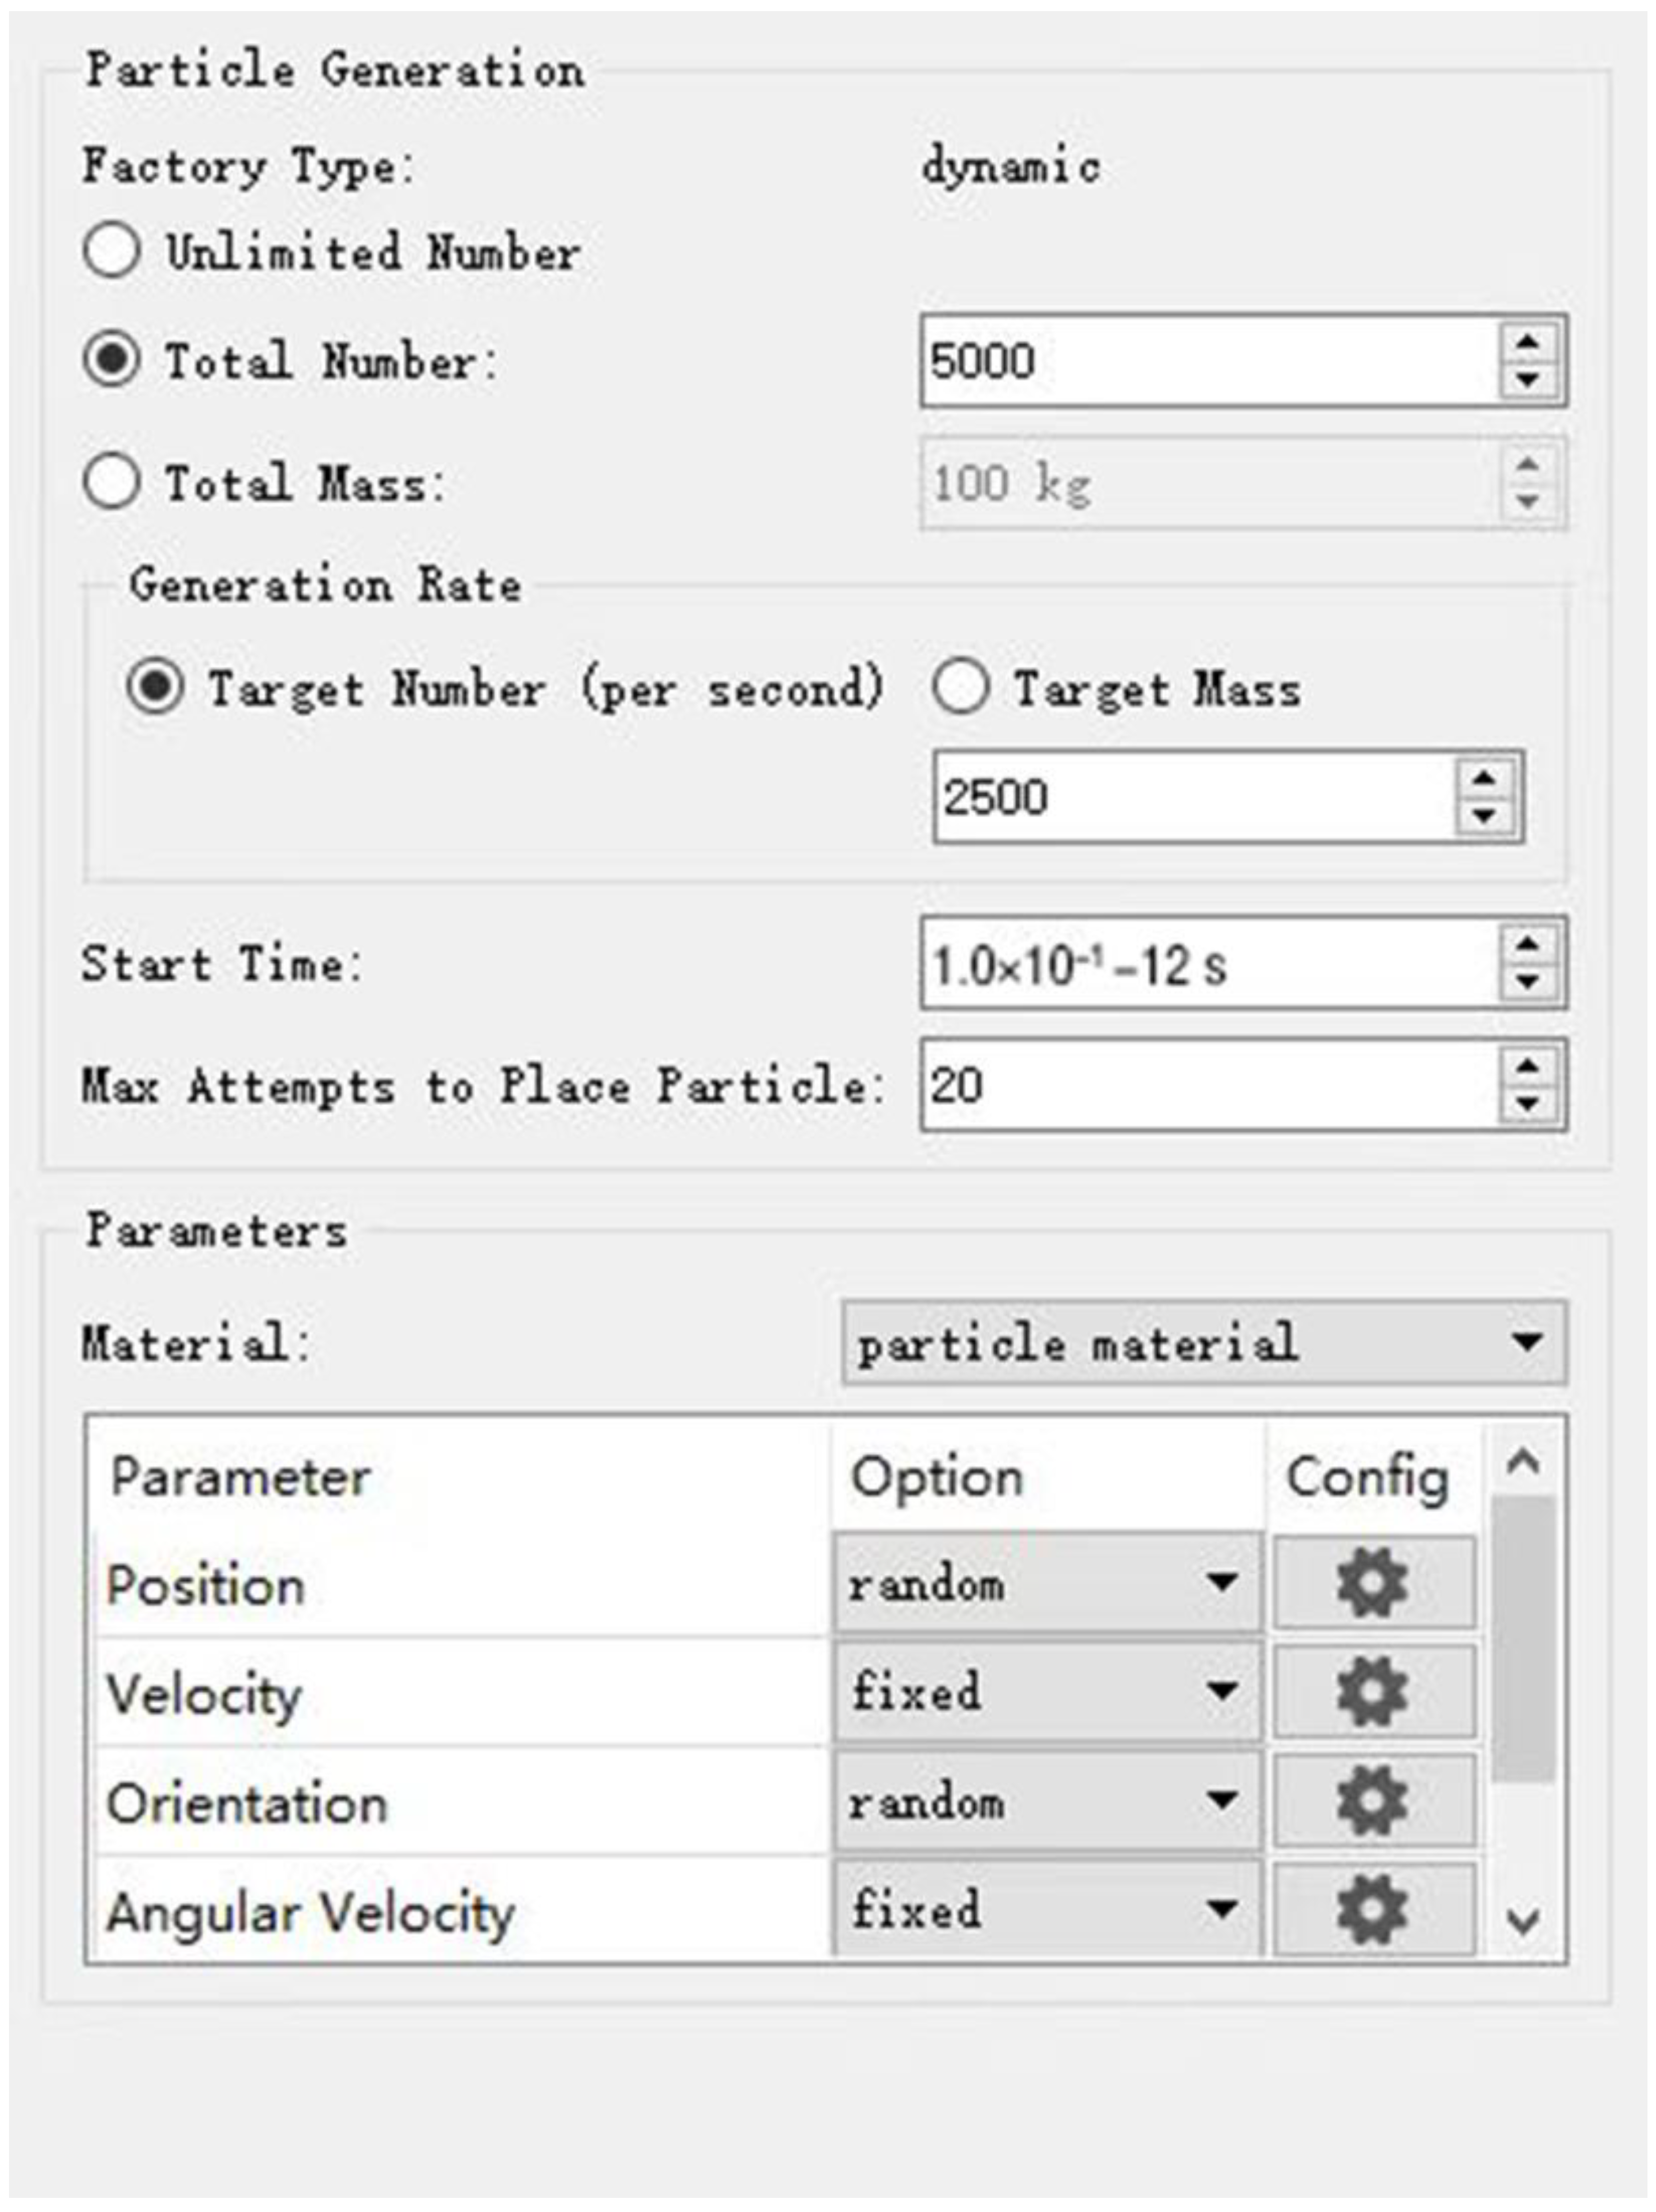Open the Velocity option dropdown
This screenshot has height=2212, width=1656.
[x=1046, y=1692]
